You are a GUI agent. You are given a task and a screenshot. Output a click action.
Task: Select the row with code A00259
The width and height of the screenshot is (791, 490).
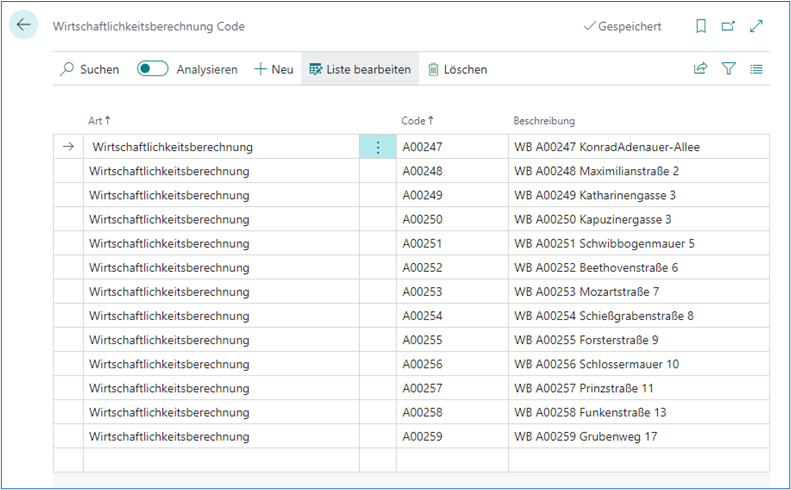(x=422, y=437)
